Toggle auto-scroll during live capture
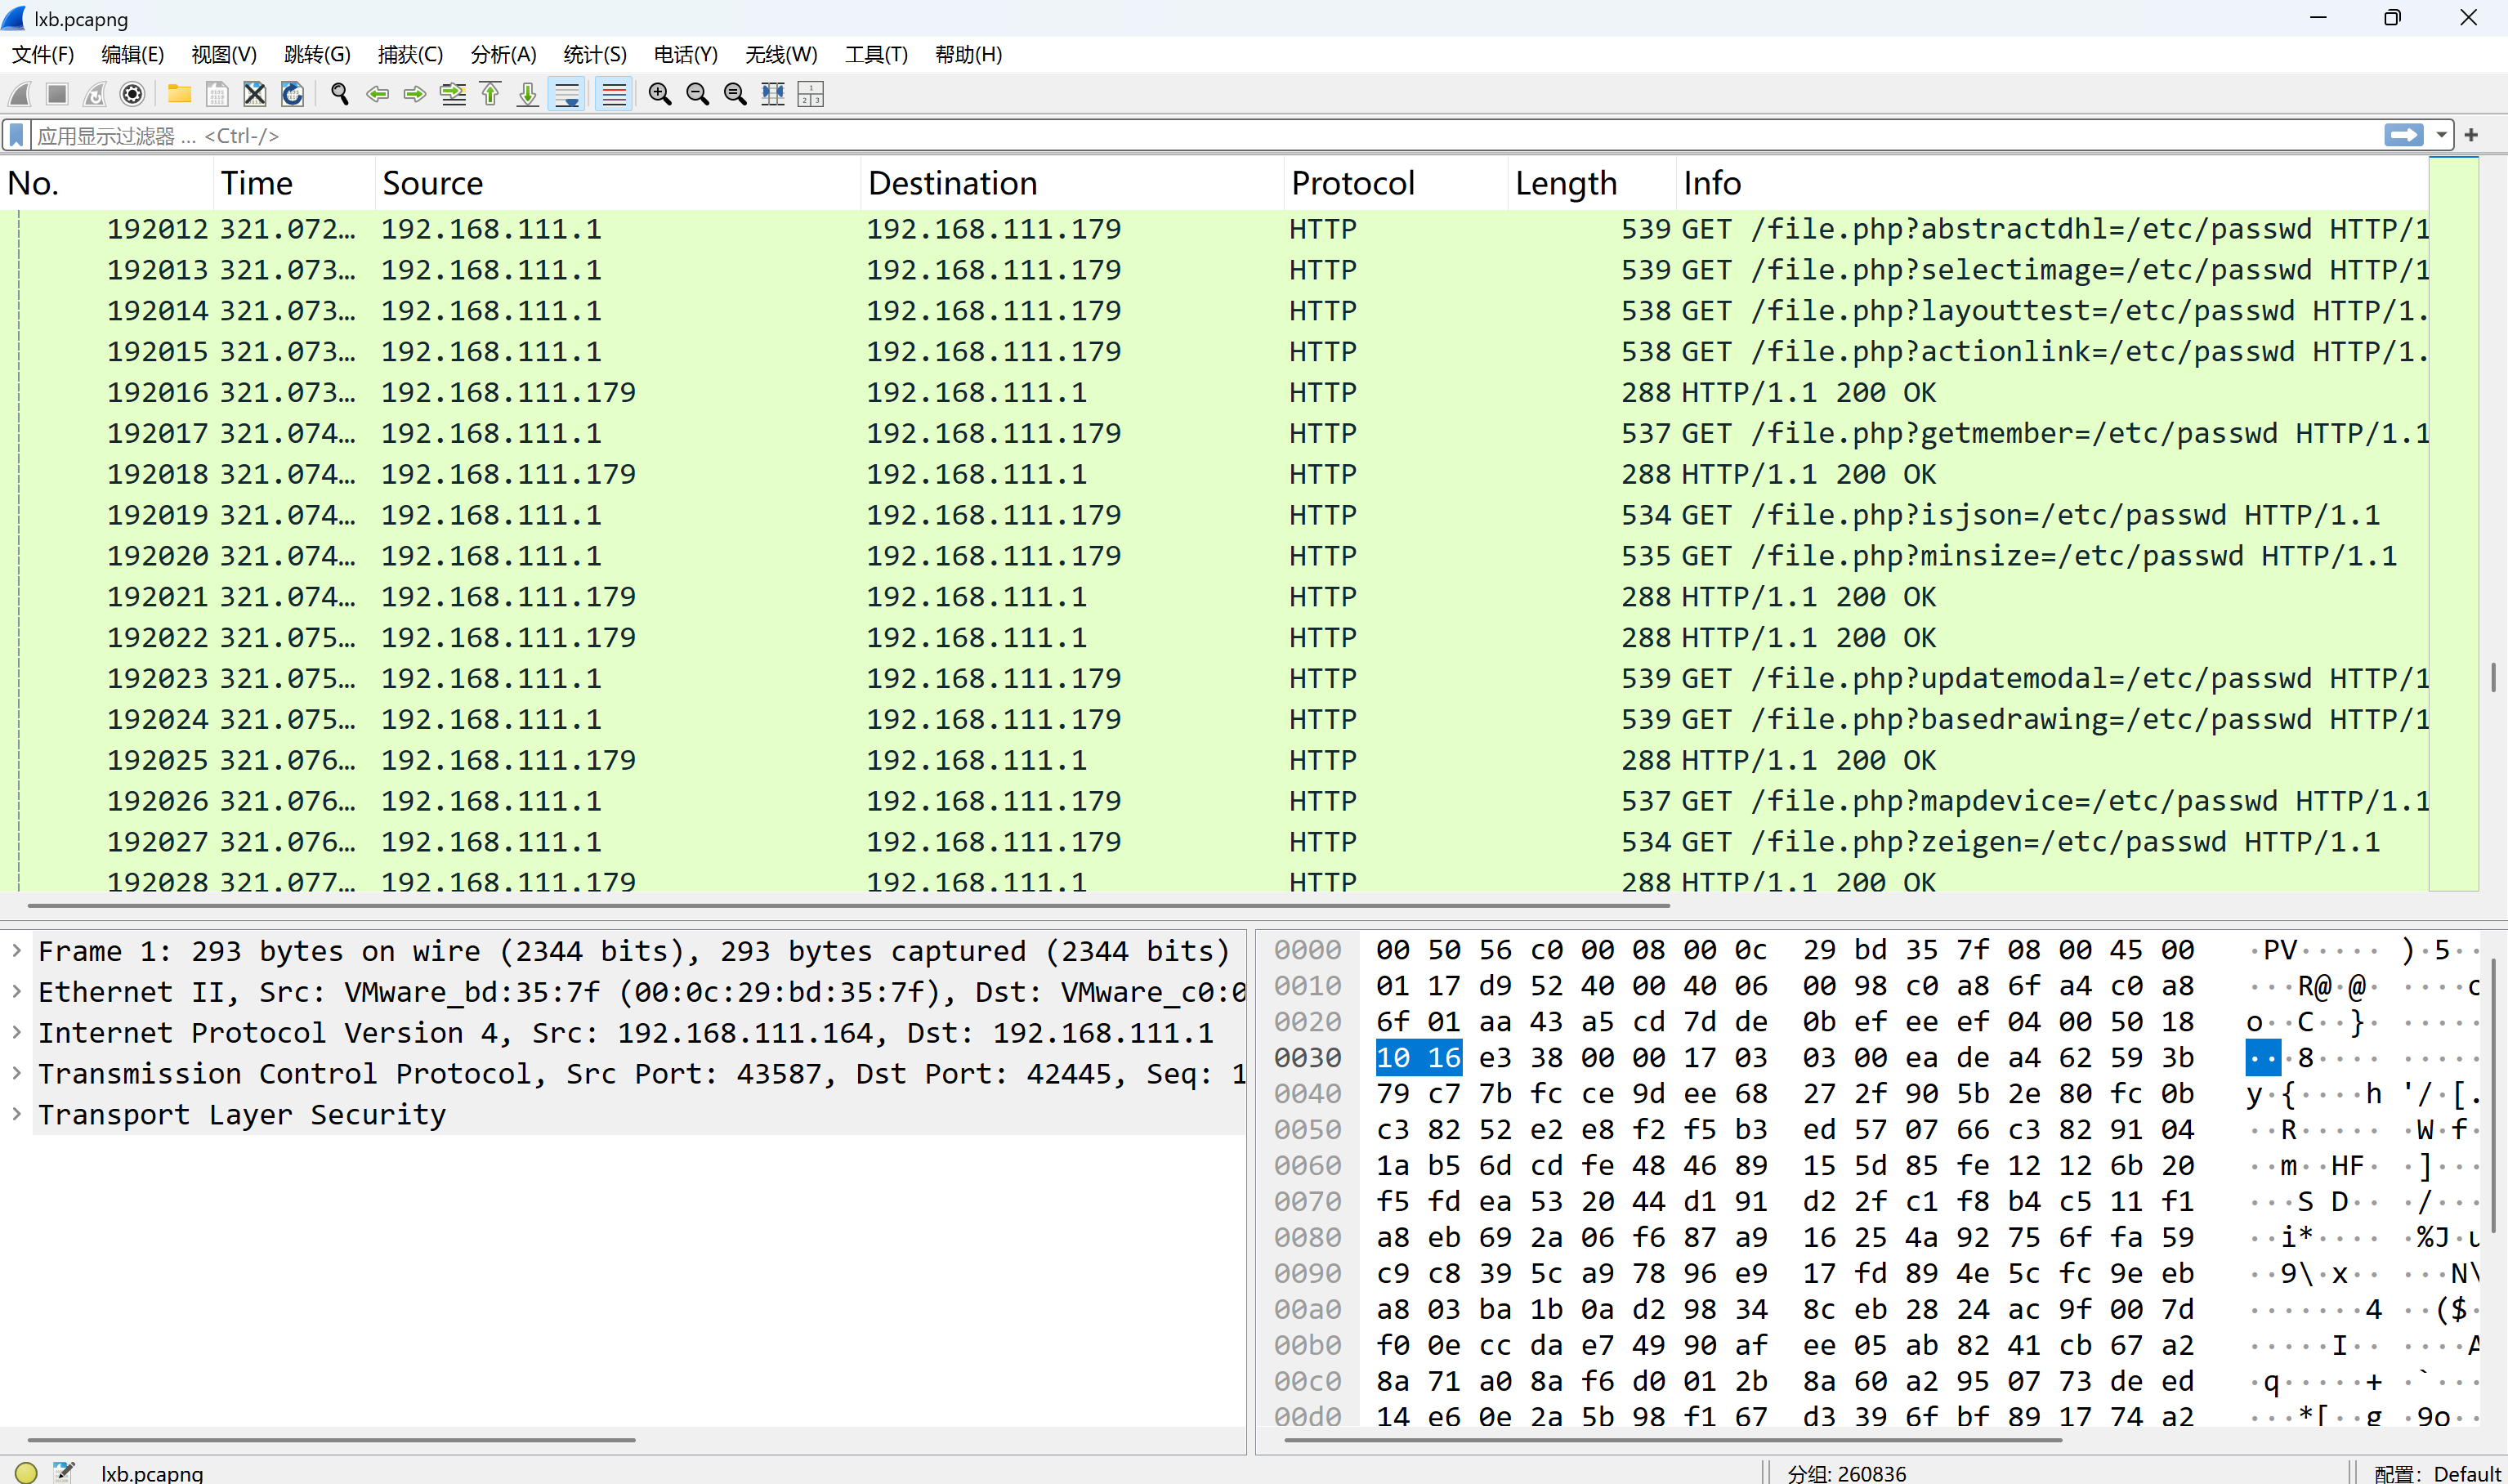This screenshot has height=1484, width=2508. click(x=567, y=94)
